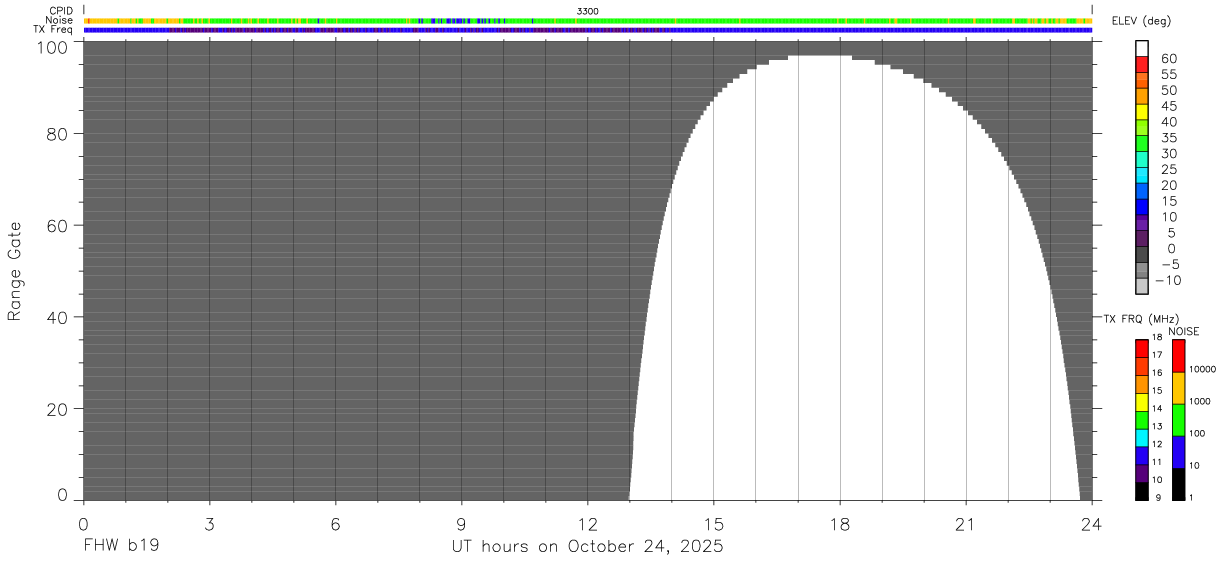Click Range Gate tick label 60
1228x567 pixels.
click(58, 225)
